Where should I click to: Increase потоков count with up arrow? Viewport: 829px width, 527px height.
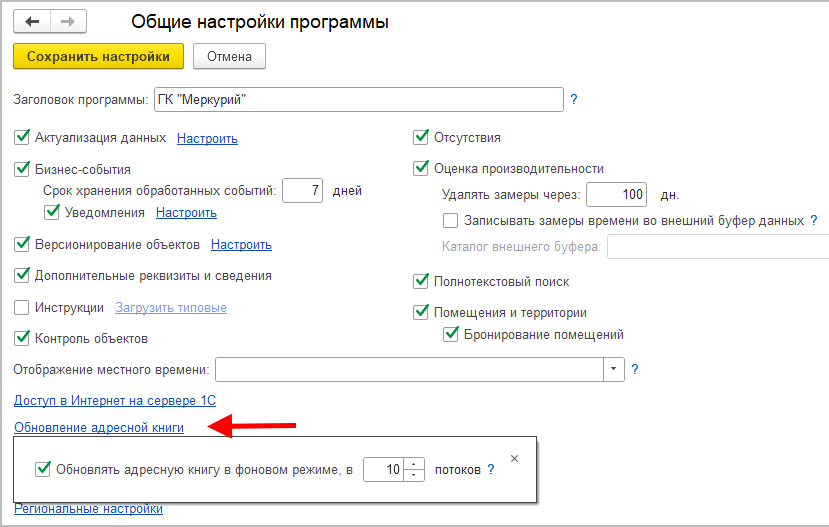(414, 464)
